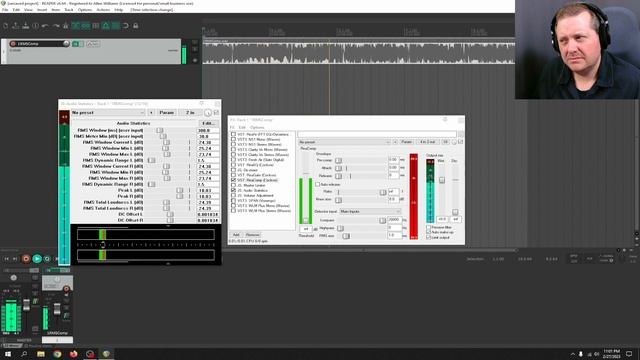Viewport: 640px width, 360px height.
Task: Open taskbar search icon
Action: [x=24, y=354]
